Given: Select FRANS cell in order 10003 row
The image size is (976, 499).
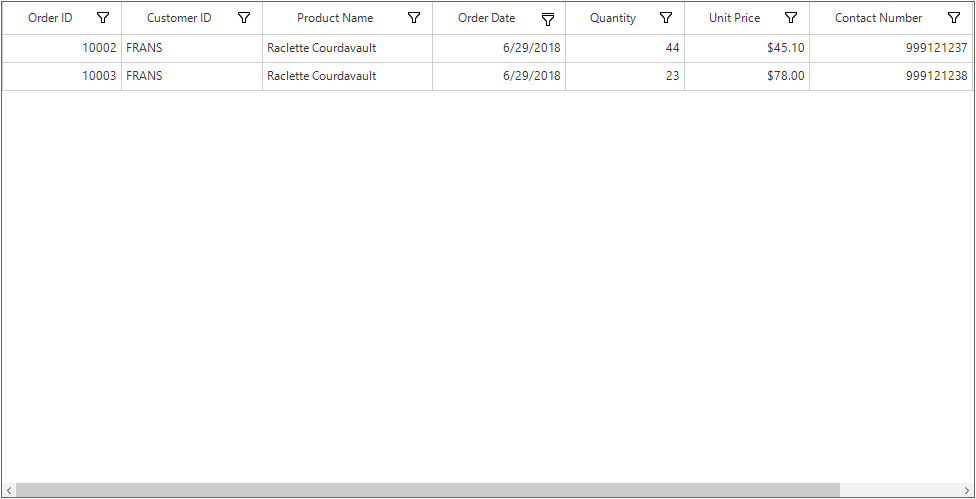Looking at the screenshot, I should (x=192, y=77).
